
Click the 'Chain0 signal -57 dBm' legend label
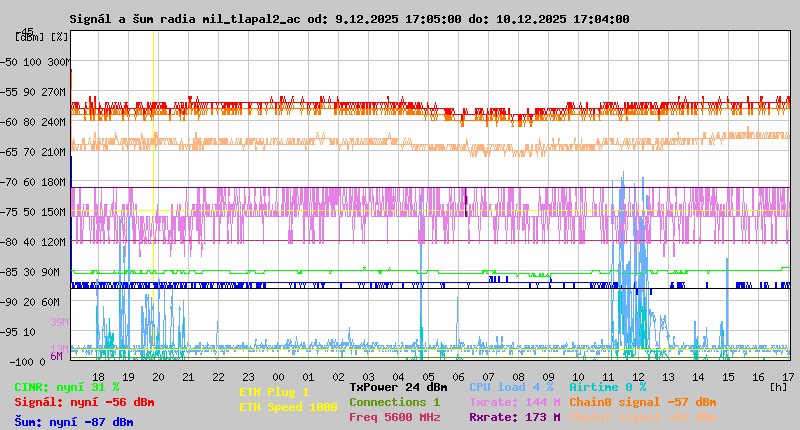[643, 402]
